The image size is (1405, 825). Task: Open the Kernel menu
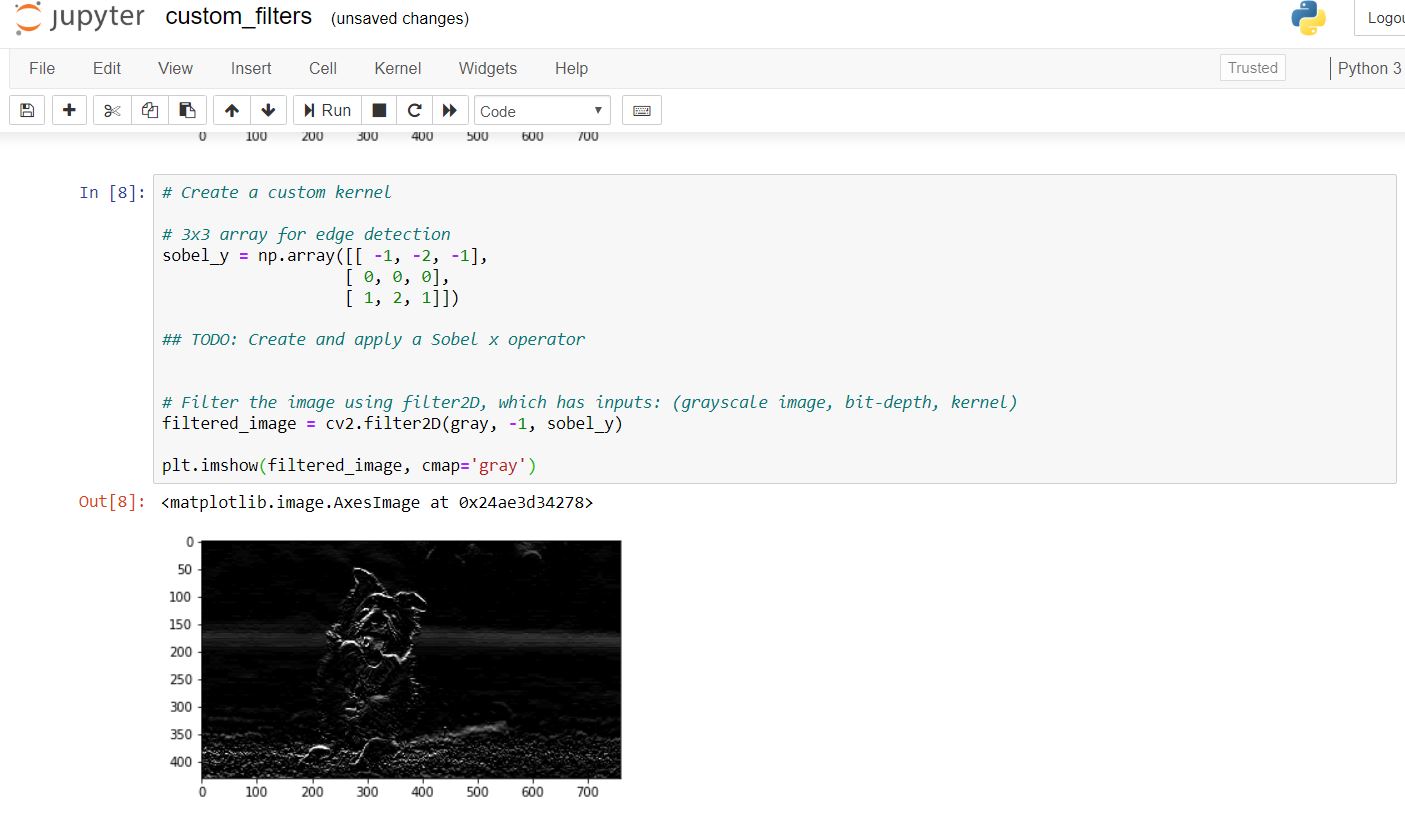(x=398, y=68)
